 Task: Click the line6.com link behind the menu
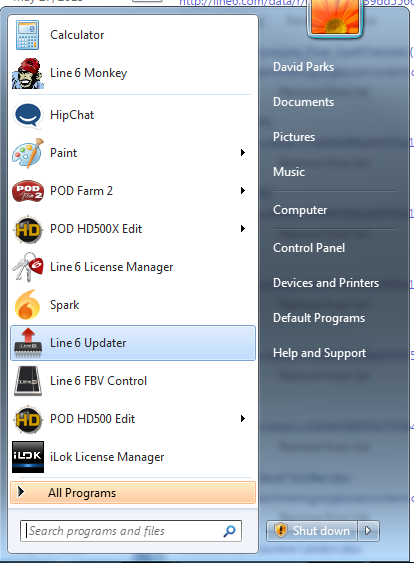(242, 3)
